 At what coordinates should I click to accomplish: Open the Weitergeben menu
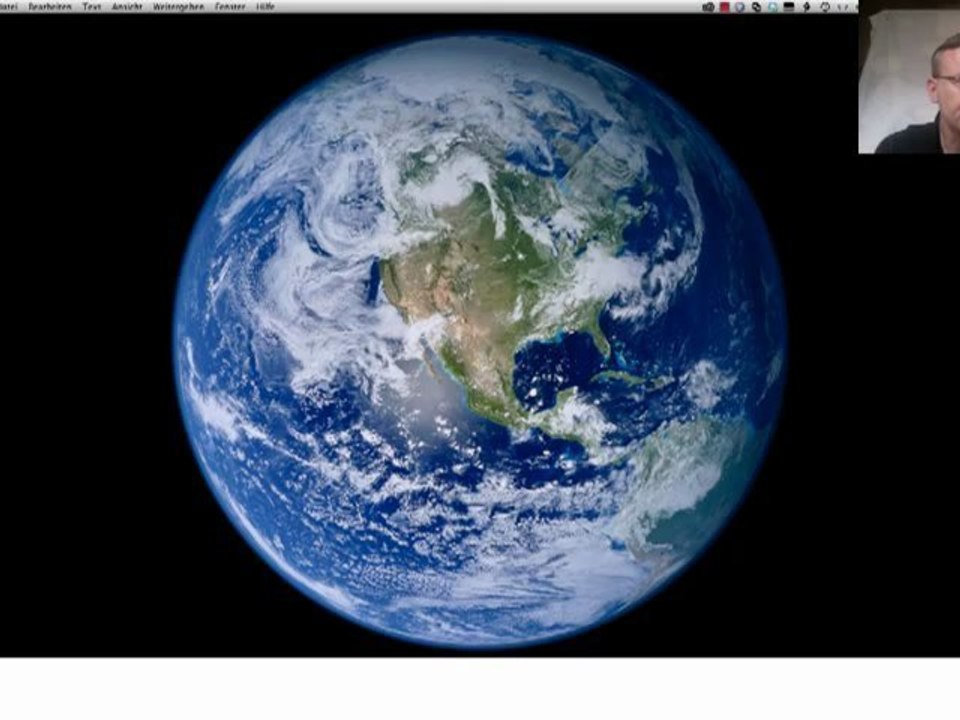[178, 7]
